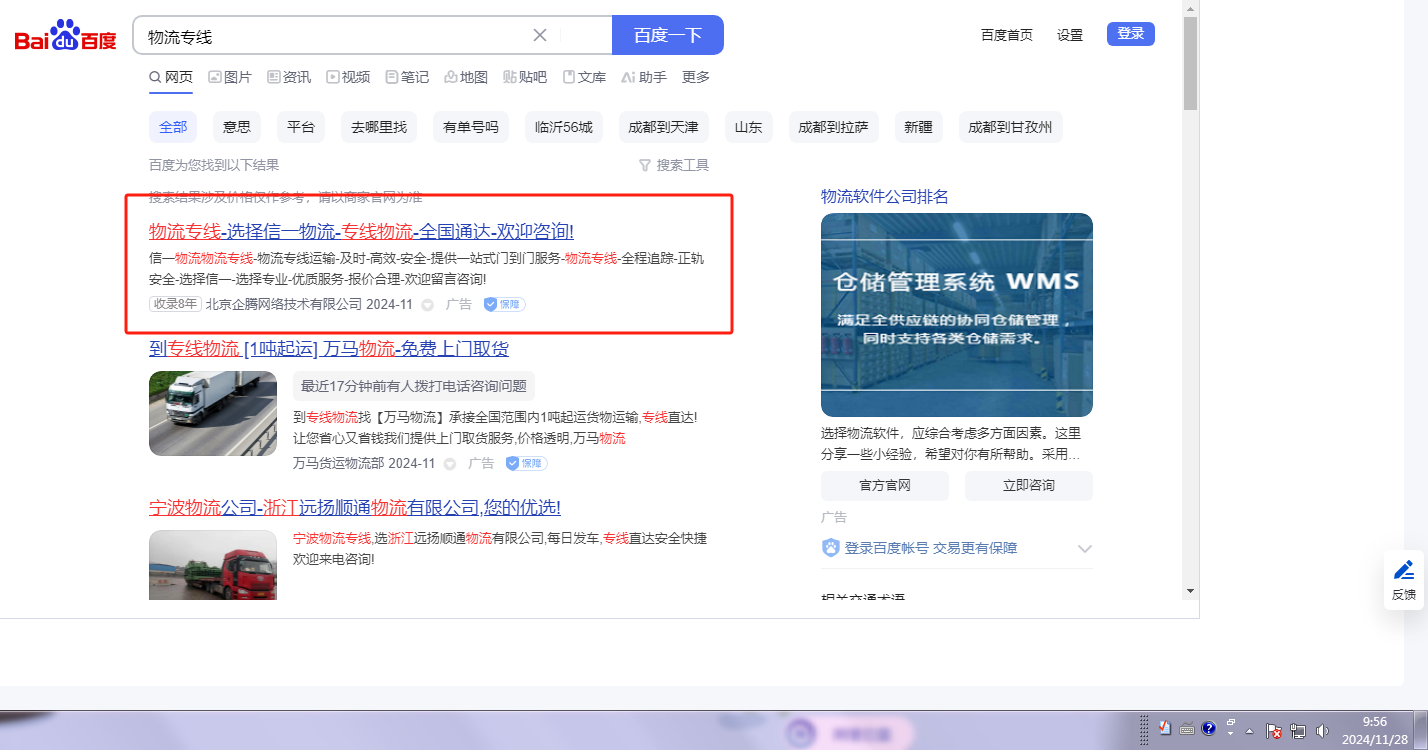Image resolution: width=1428 pixels, height=750 pixels.
Task: Switch to the 图片 tab
Action: [x=230, y=77]
